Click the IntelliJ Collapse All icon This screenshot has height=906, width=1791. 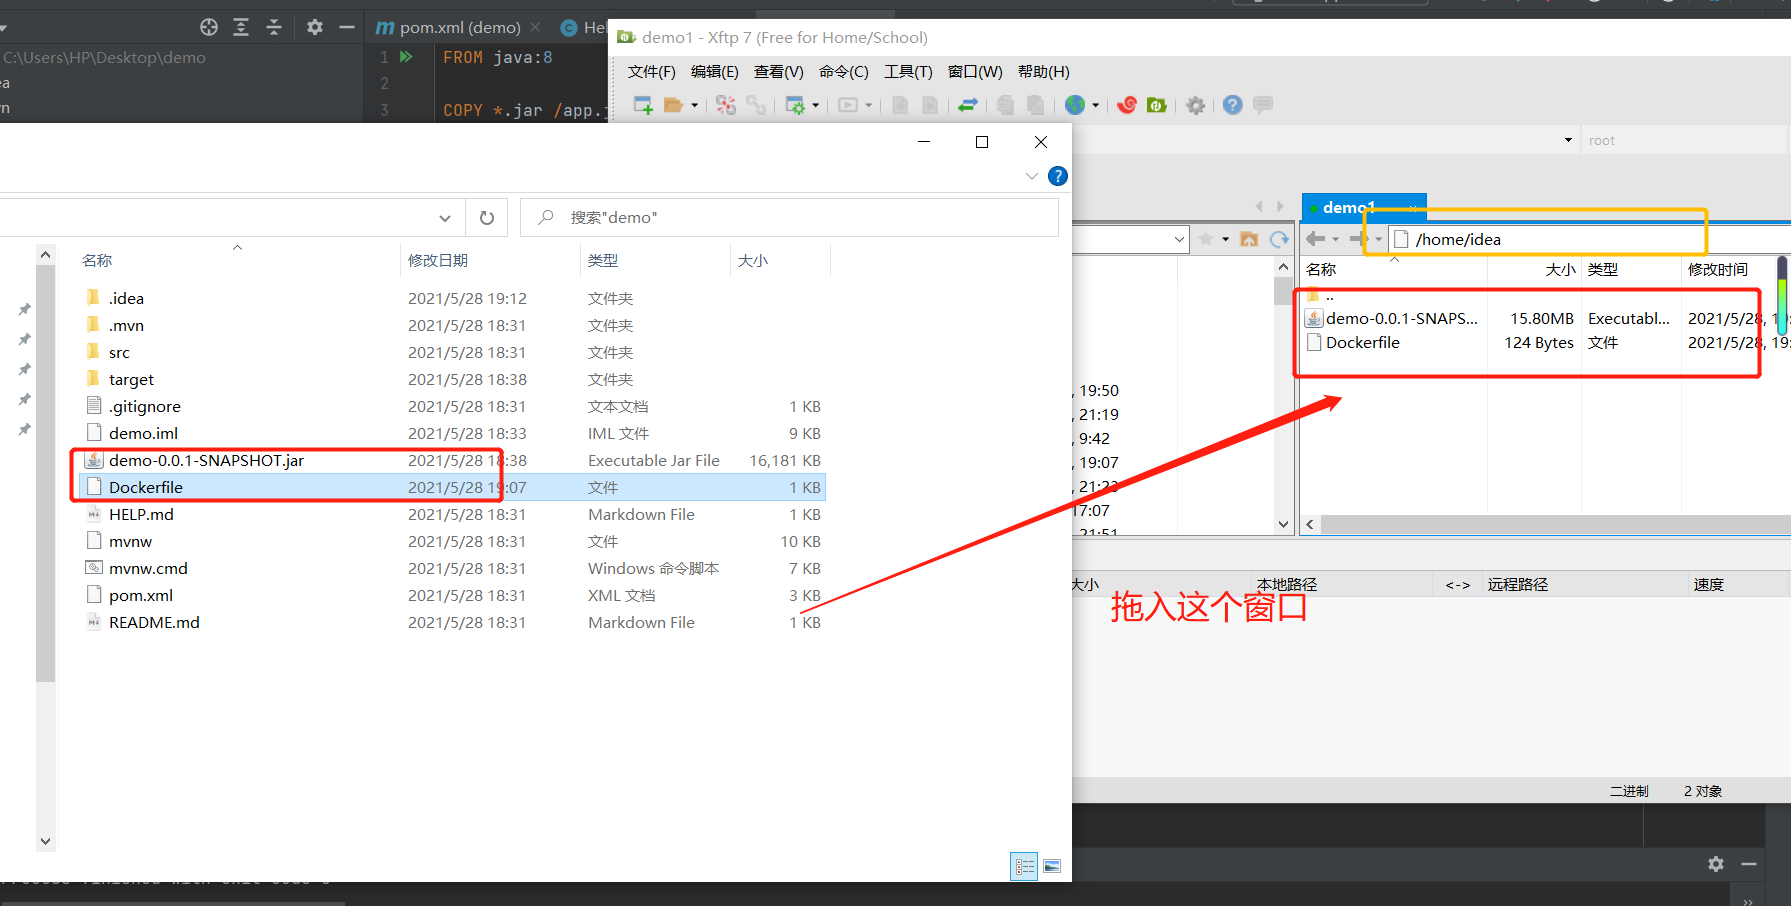coord(273,27)
